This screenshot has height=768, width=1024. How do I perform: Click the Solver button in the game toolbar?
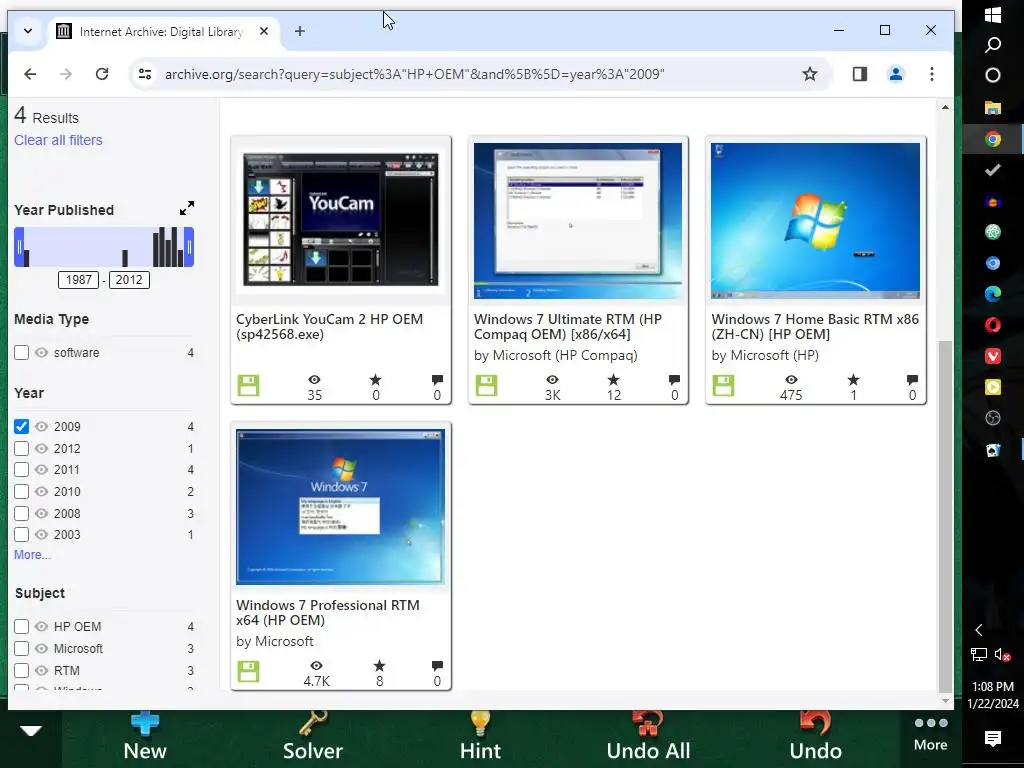[313, 737]
